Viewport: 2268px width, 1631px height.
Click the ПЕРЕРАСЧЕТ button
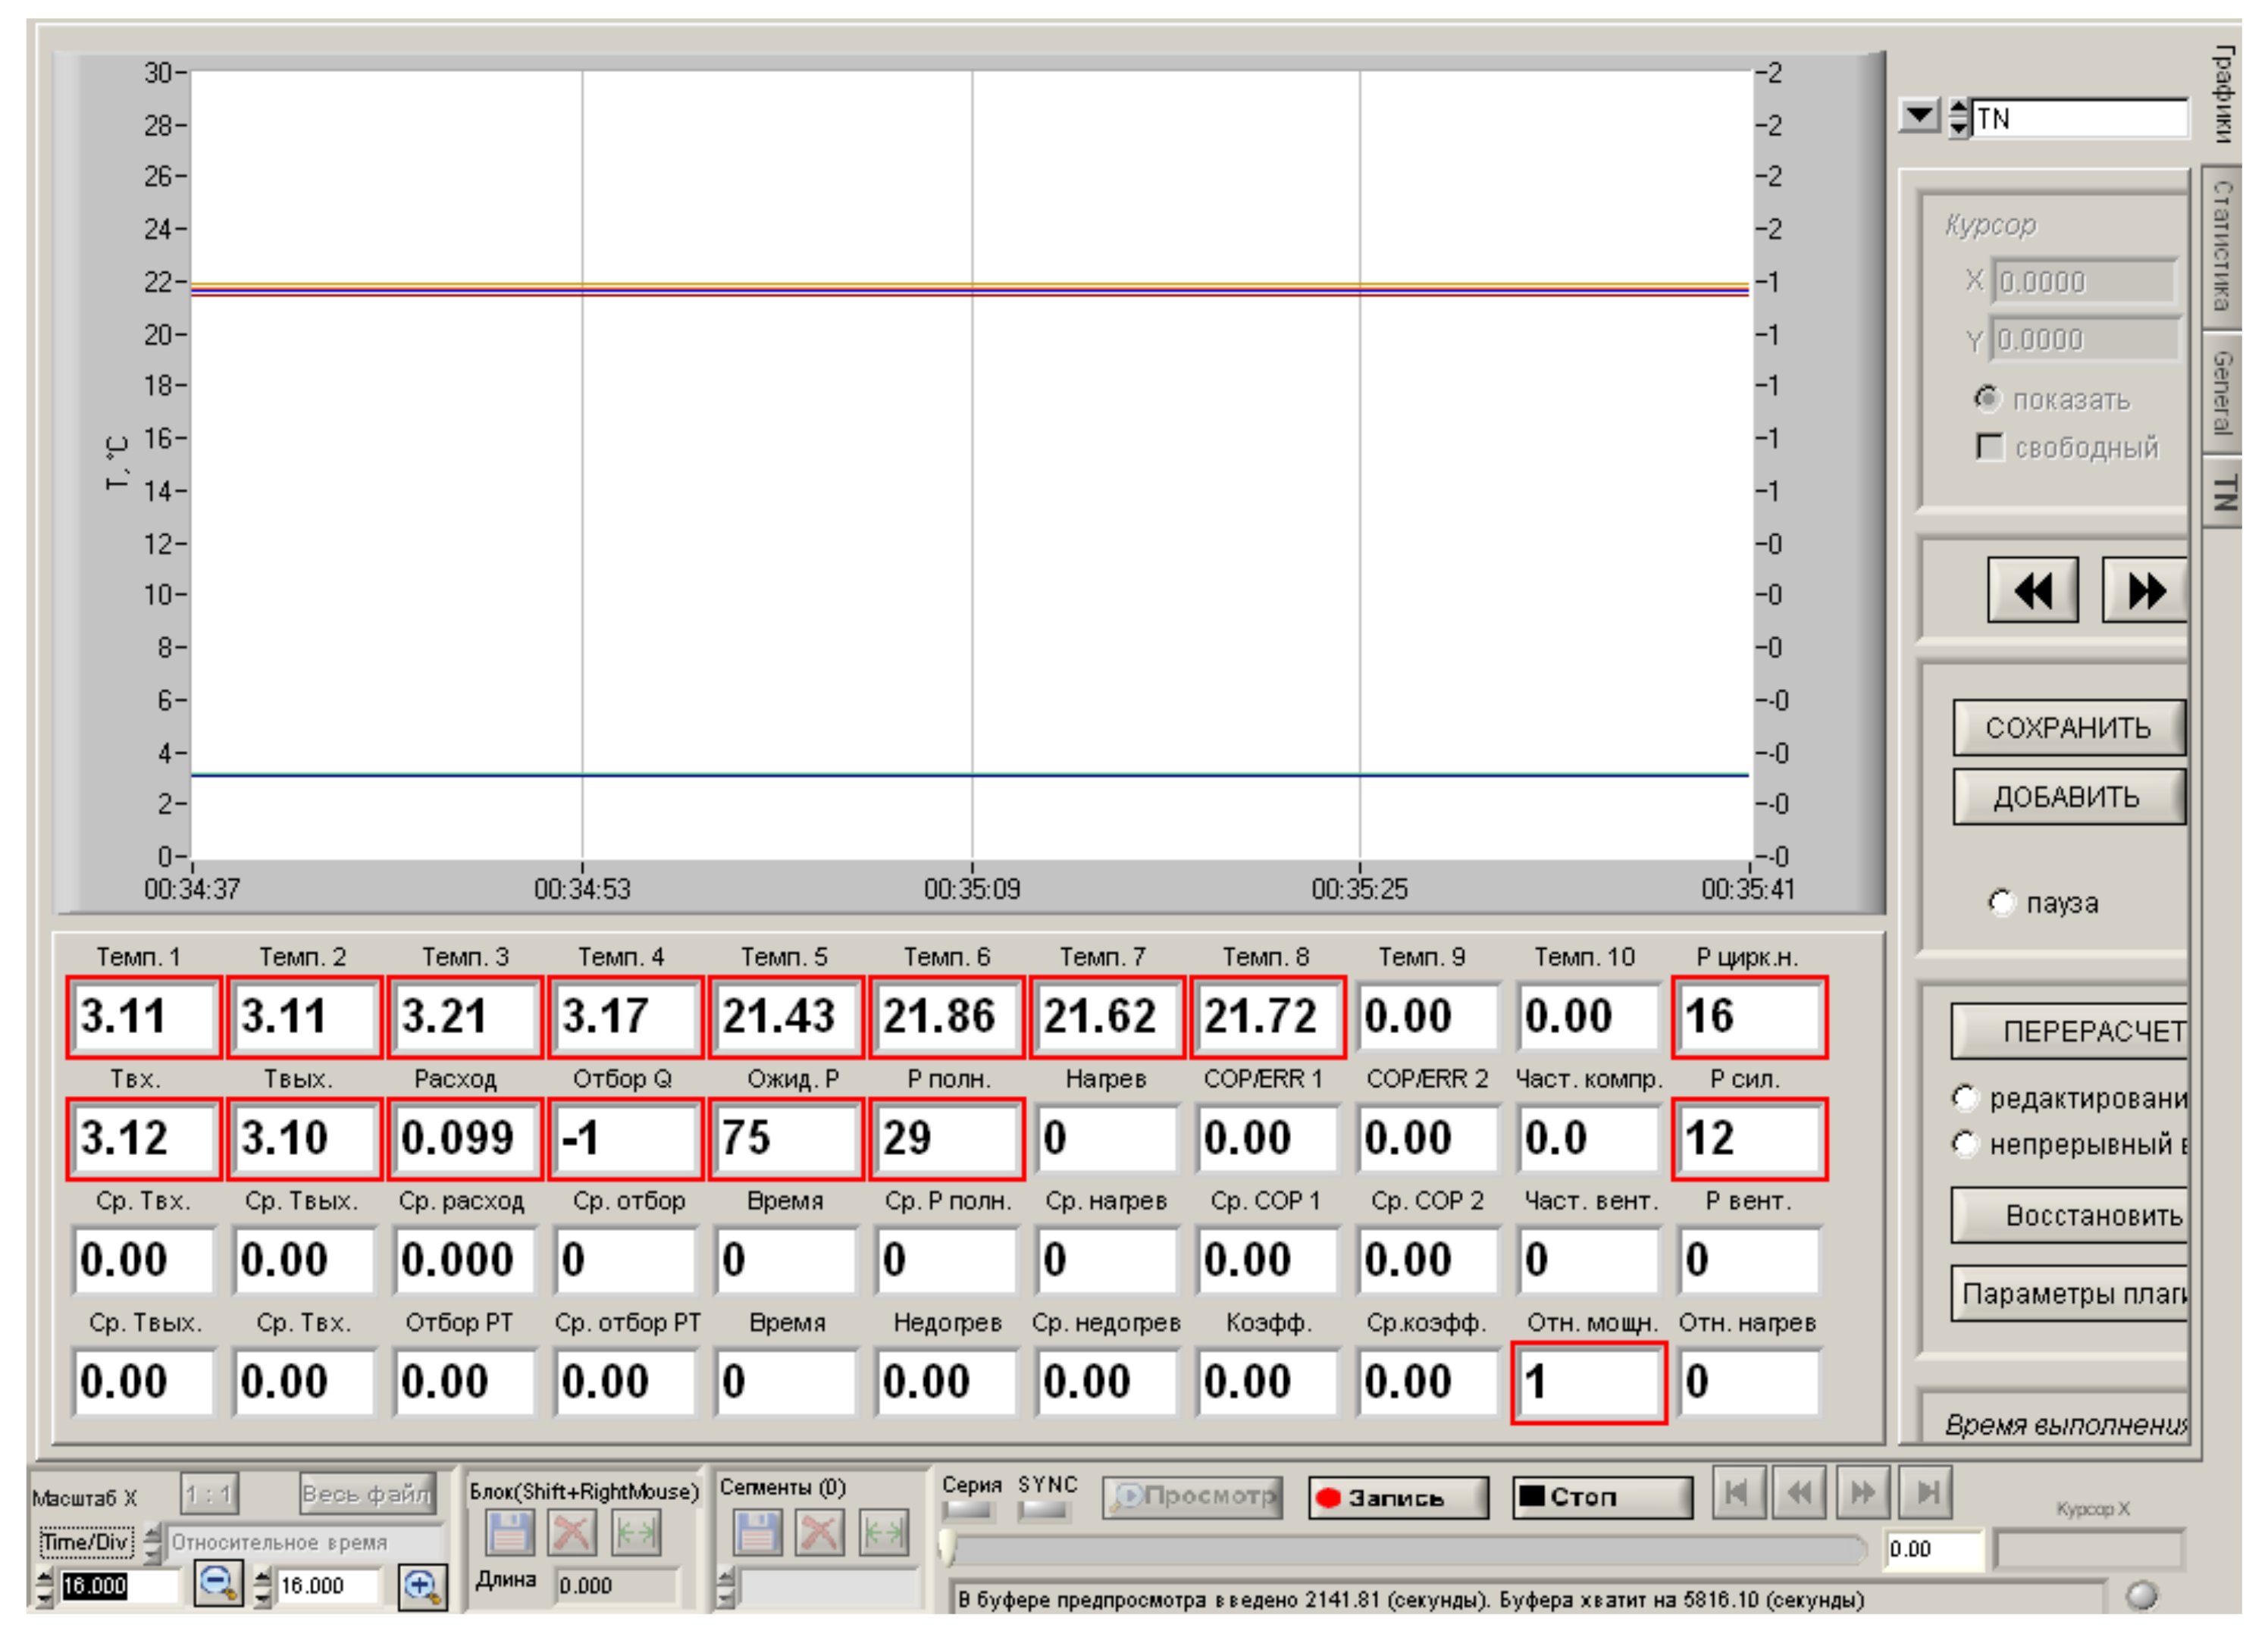coord(2070,1031)
